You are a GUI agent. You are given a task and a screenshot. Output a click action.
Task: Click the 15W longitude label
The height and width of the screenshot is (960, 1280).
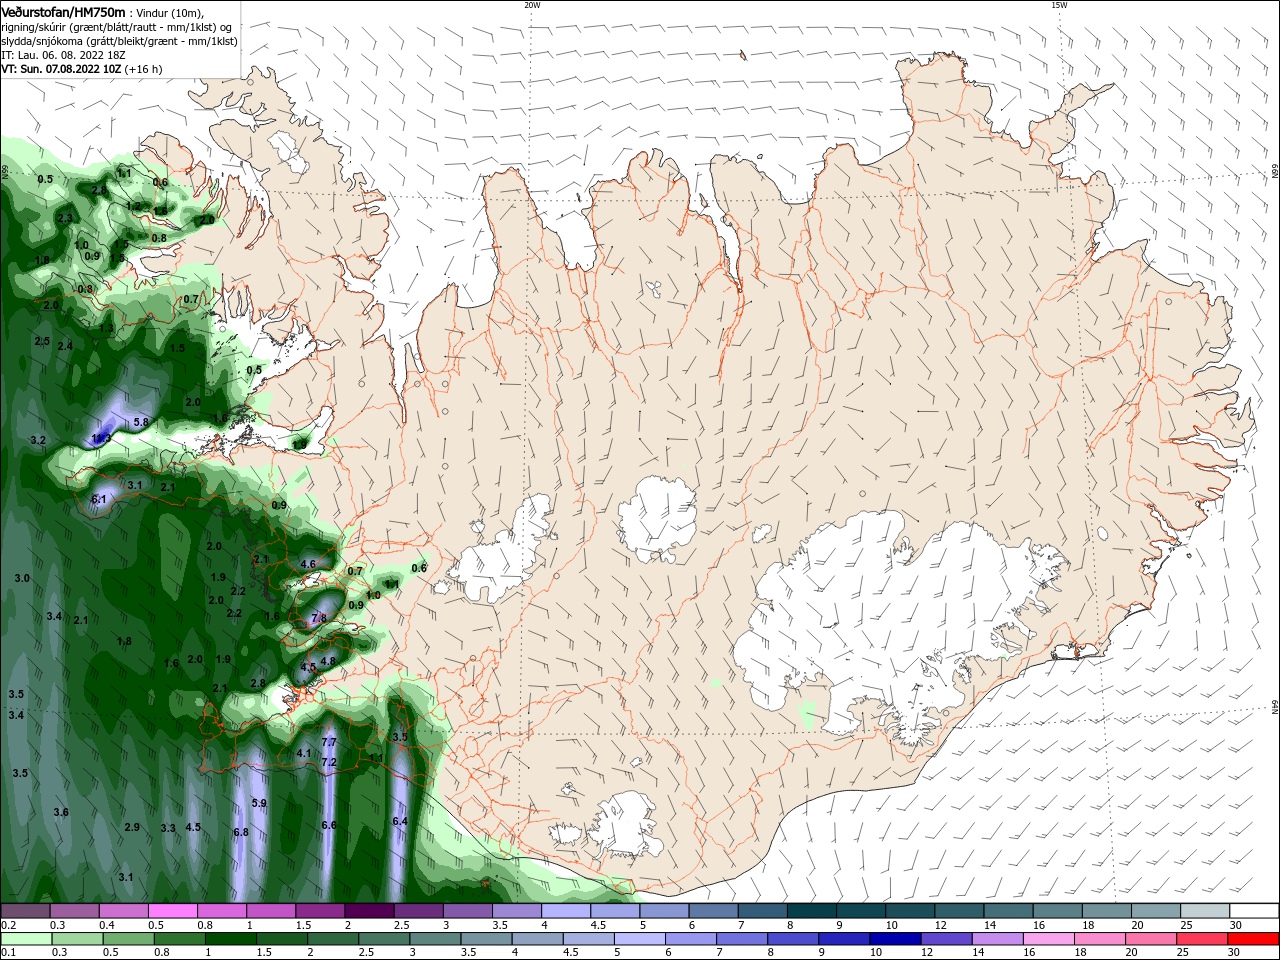coord(1059,5)
